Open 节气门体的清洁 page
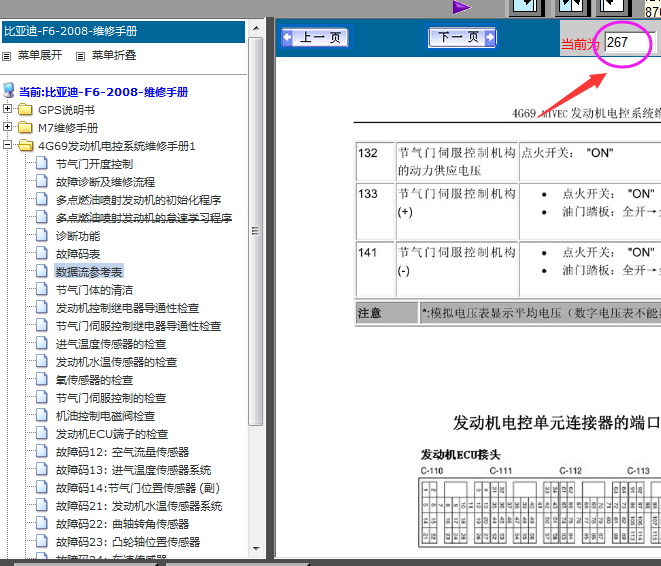The image size is (661, 566). pos(94,290)
